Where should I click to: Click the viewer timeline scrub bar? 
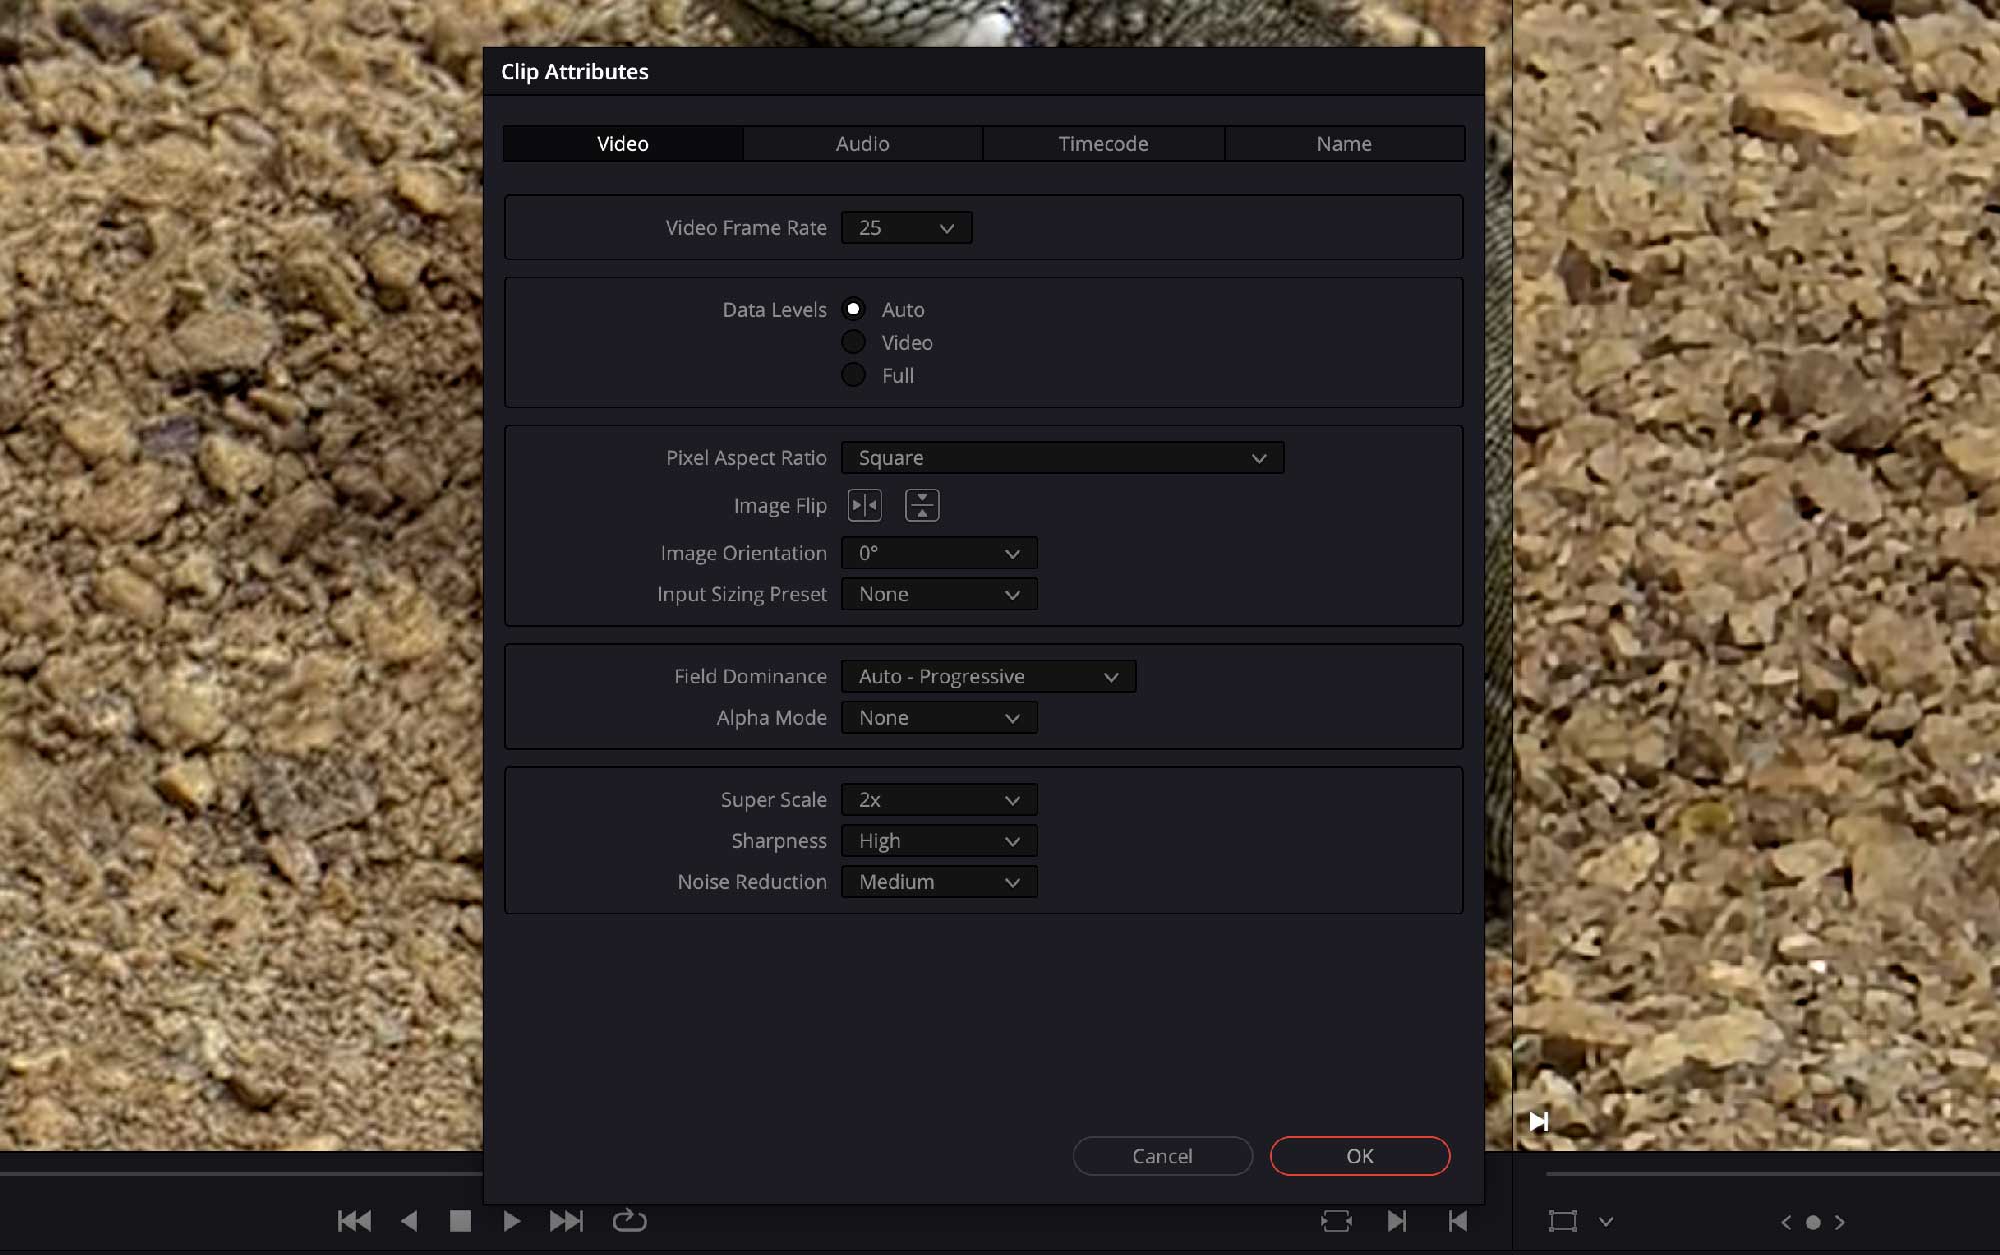click(1770, 1175)
